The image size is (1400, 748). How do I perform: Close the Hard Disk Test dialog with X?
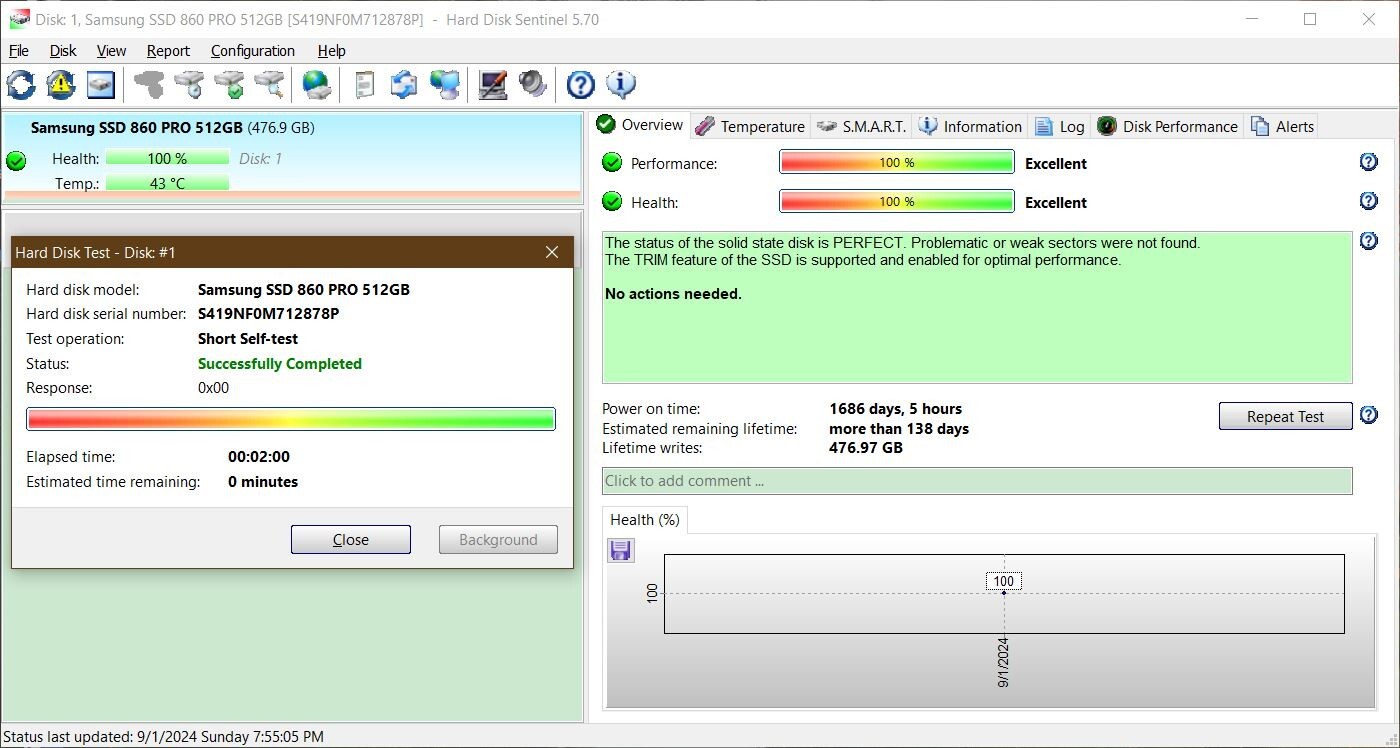[552, 252]
